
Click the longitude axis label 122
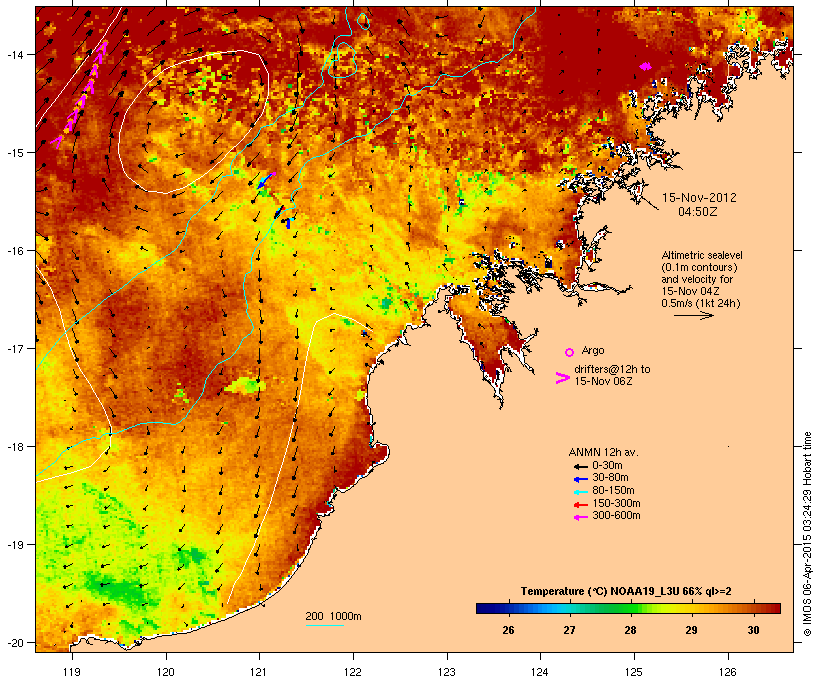(x=352, y=672)
